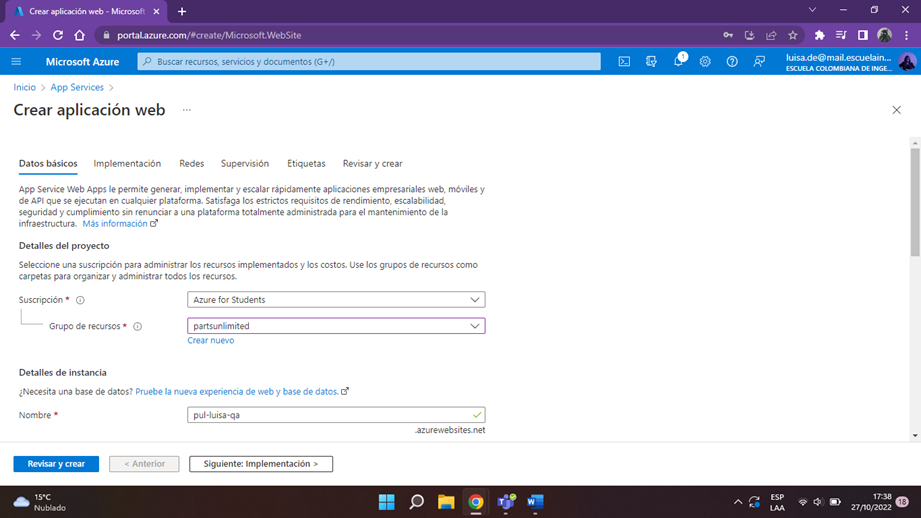Close the Crear aplicación web blade
921x518 pixels.
896,110
